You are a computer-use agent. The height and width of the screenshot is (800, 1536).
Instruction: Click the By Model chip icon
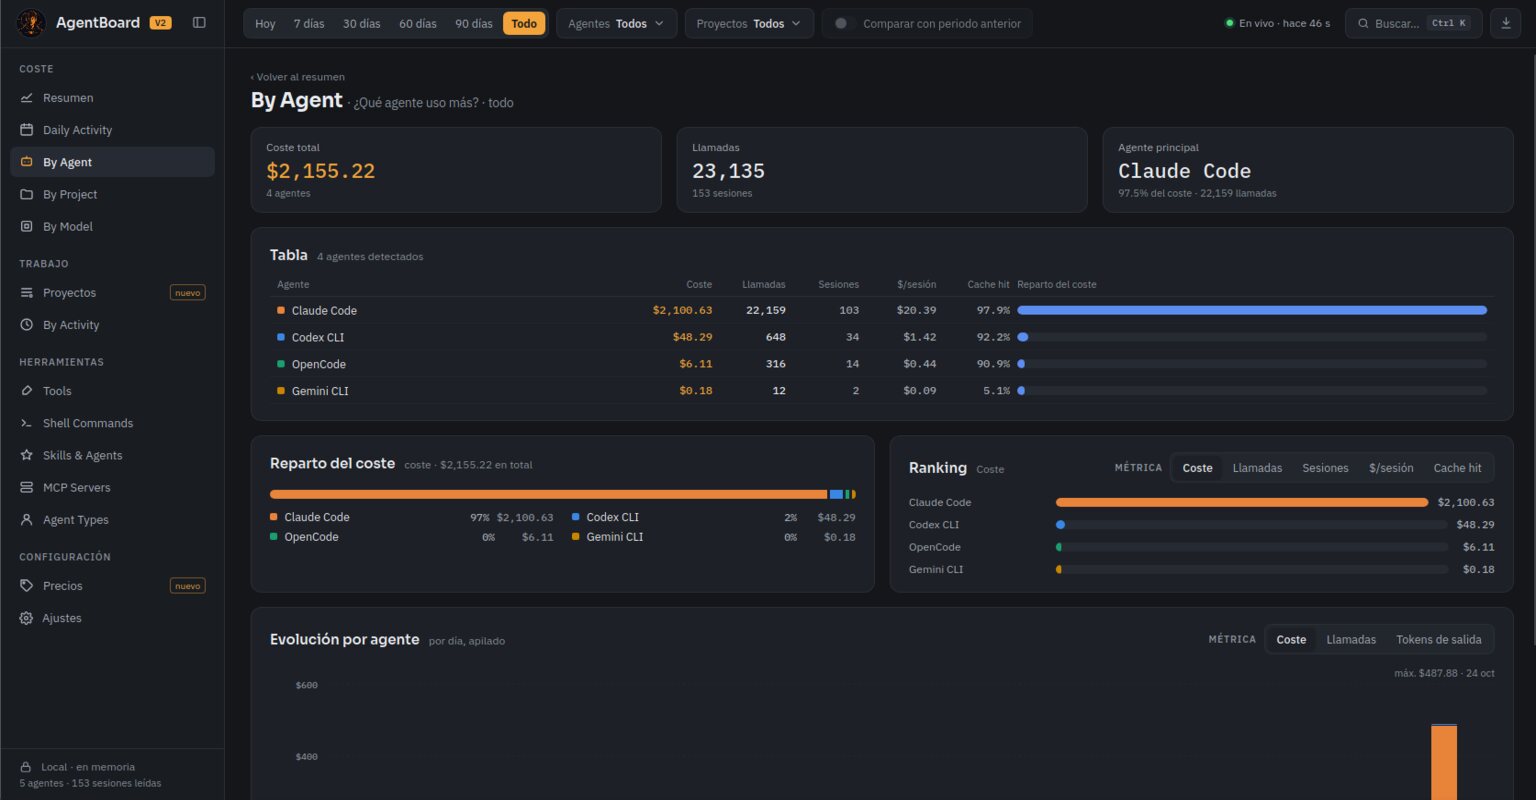[27, 226]
